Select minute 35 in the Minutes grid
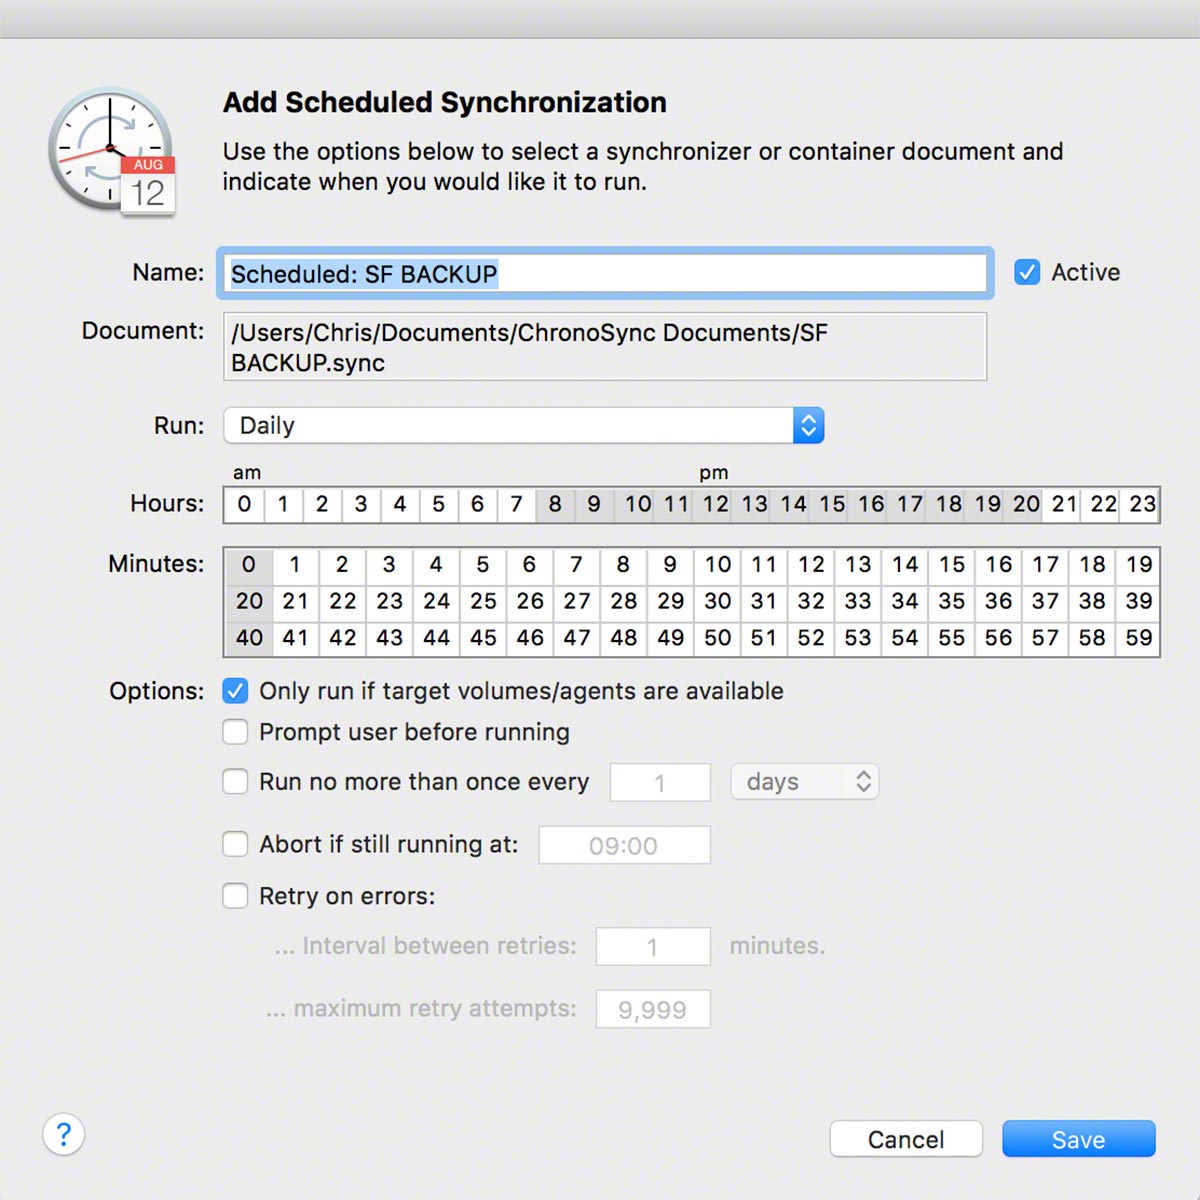Viewport: 1200px width, 1200px height. point(952,601)
